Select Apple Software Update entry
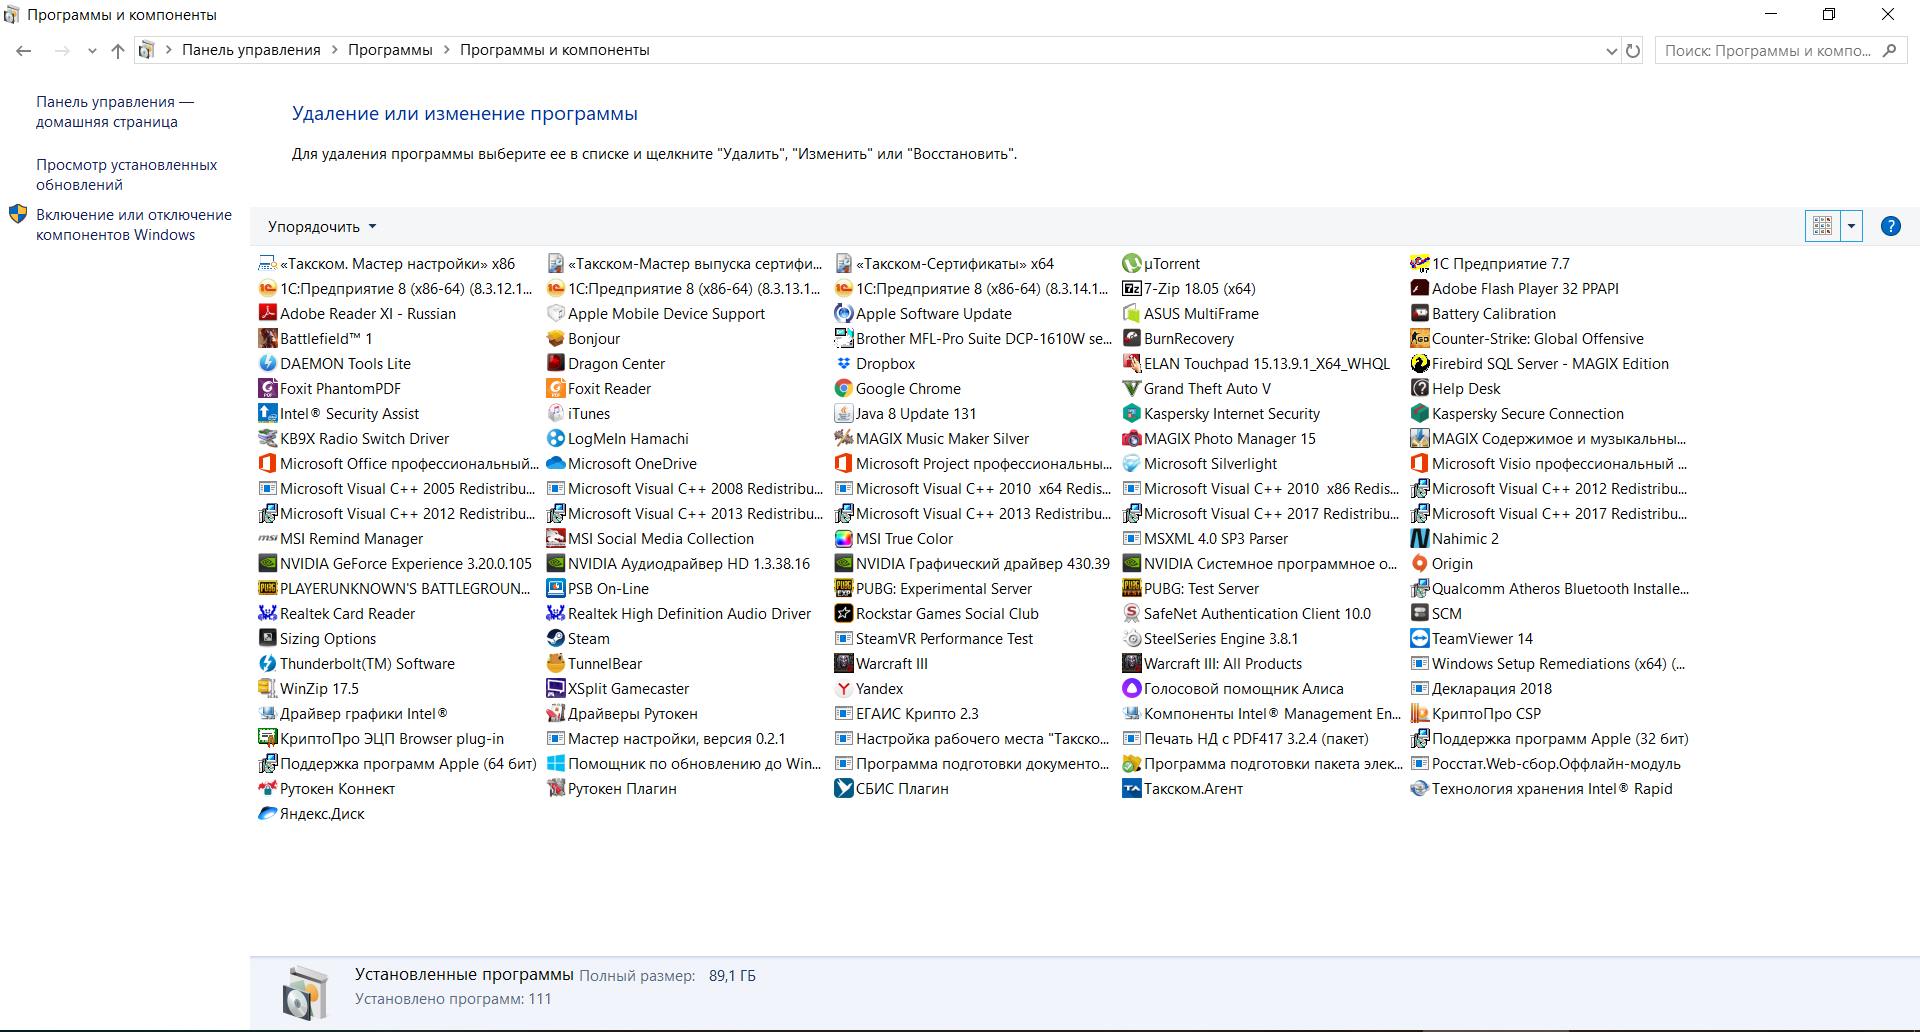This screenshot has height=1032, width=1920. (x=923, y=314)
